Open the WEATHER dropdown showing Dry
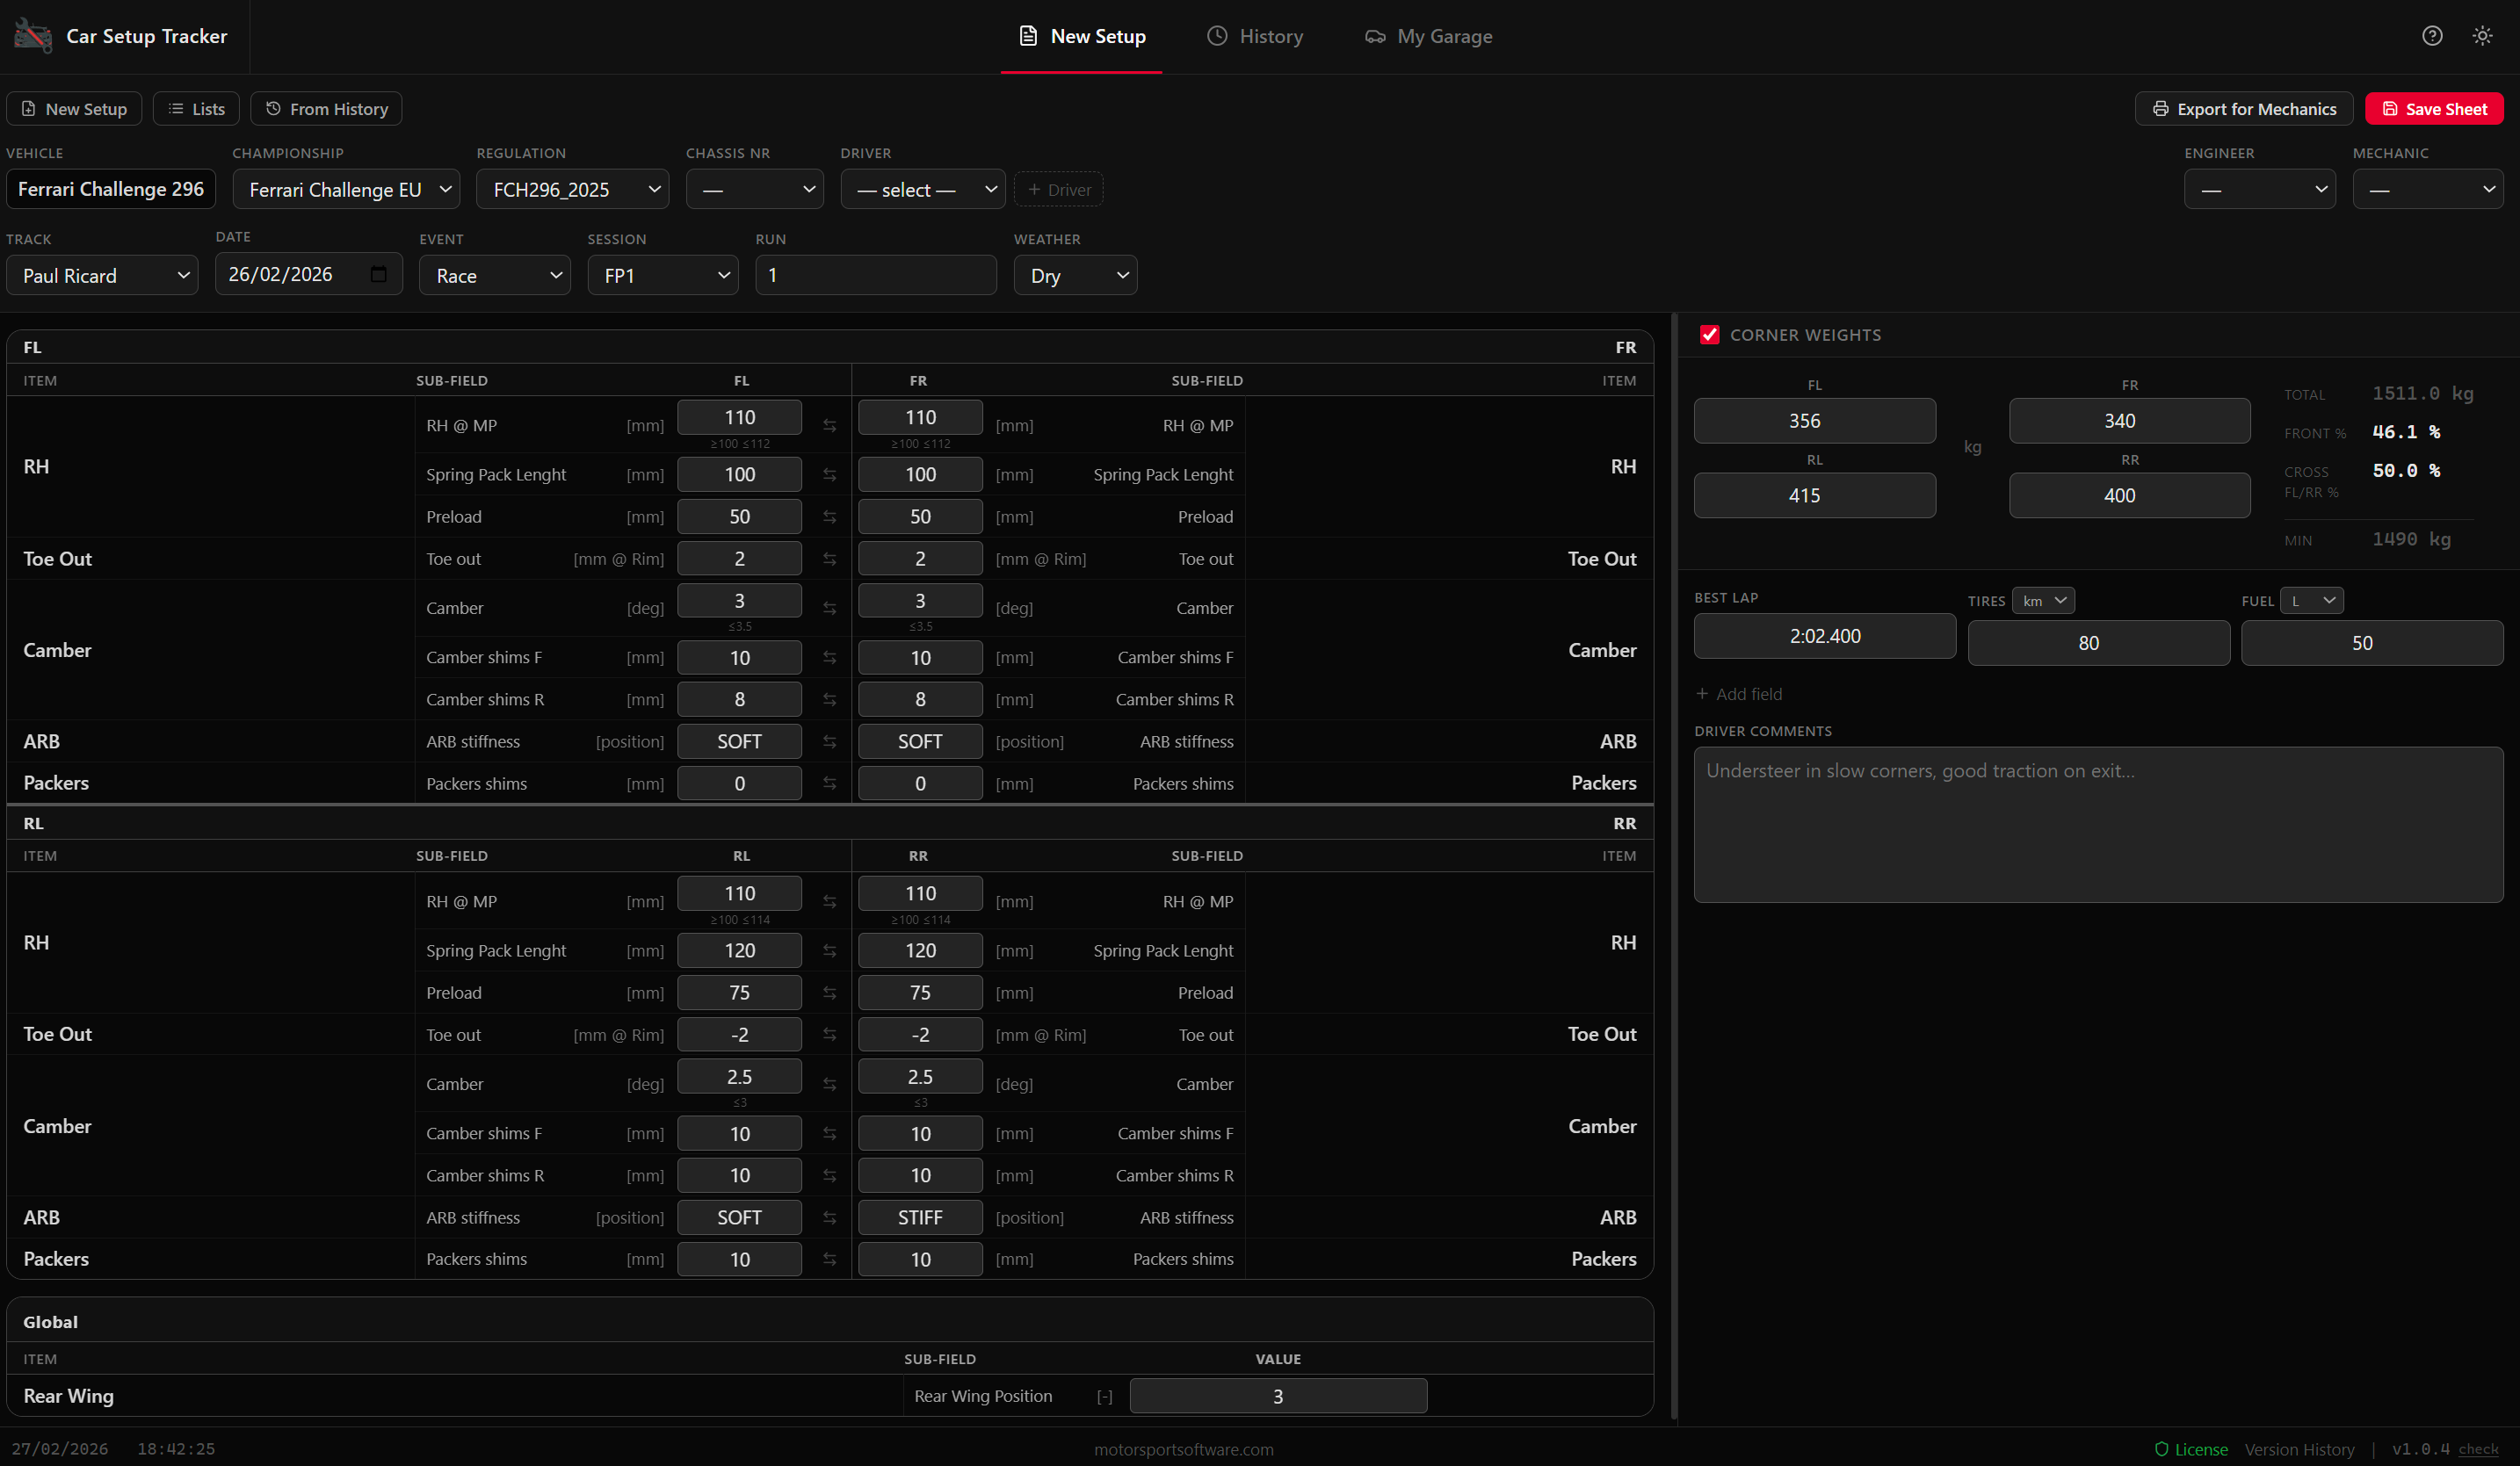The image size is (2520, 1466). (1075, 275)
